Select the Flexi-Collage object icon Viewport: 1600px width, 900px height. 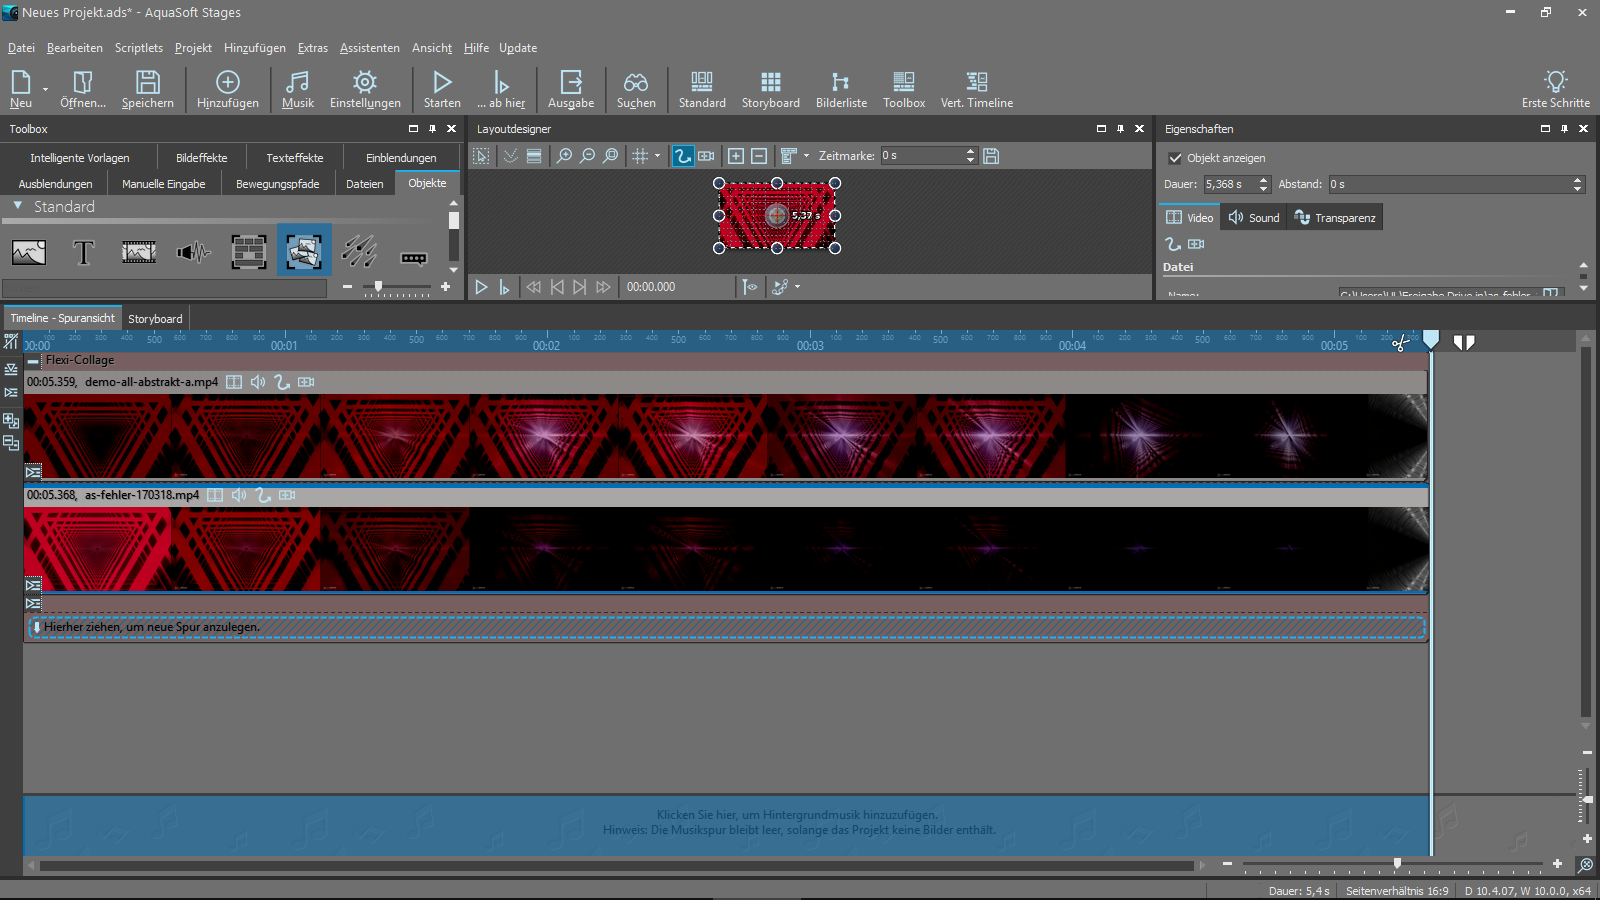304,251
